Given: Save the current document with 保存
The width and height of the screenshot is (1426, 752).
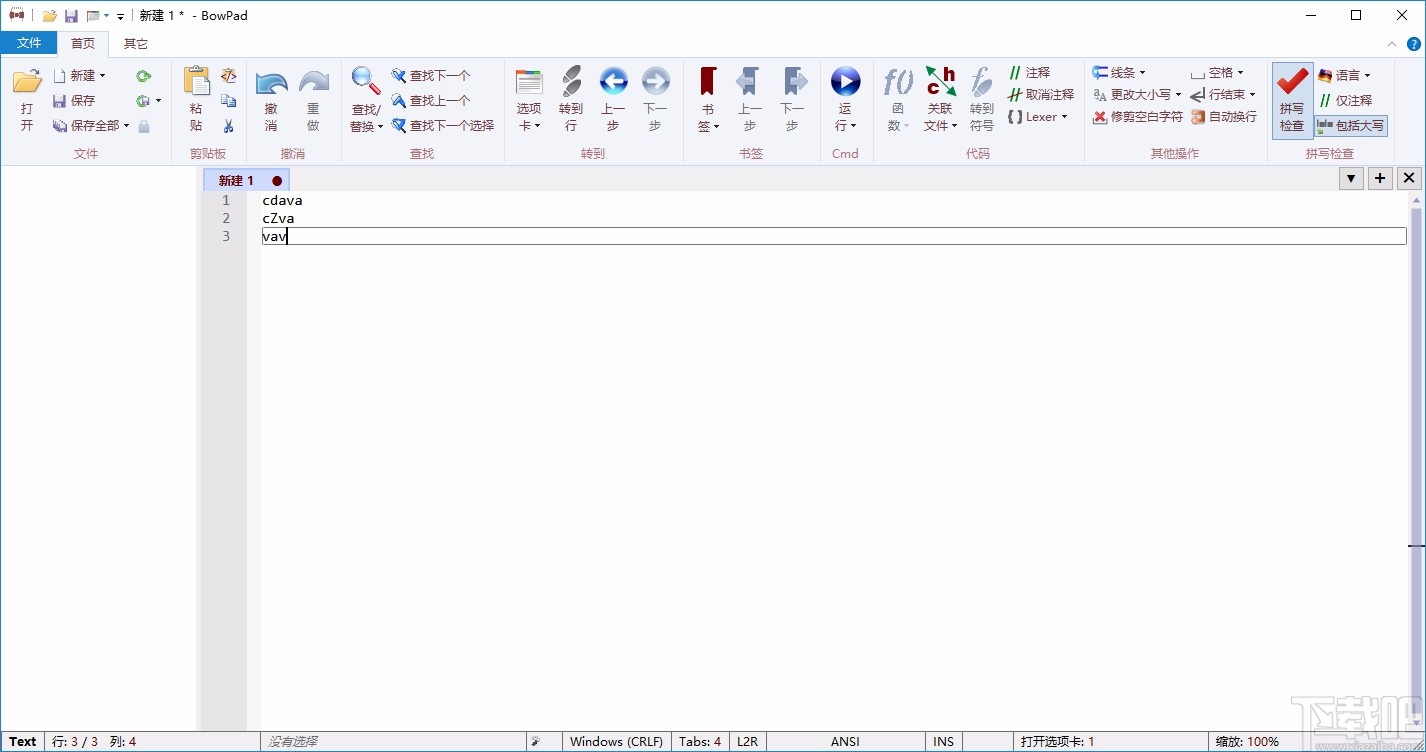Looking at the screenshot, I should (x=74, y=100).
